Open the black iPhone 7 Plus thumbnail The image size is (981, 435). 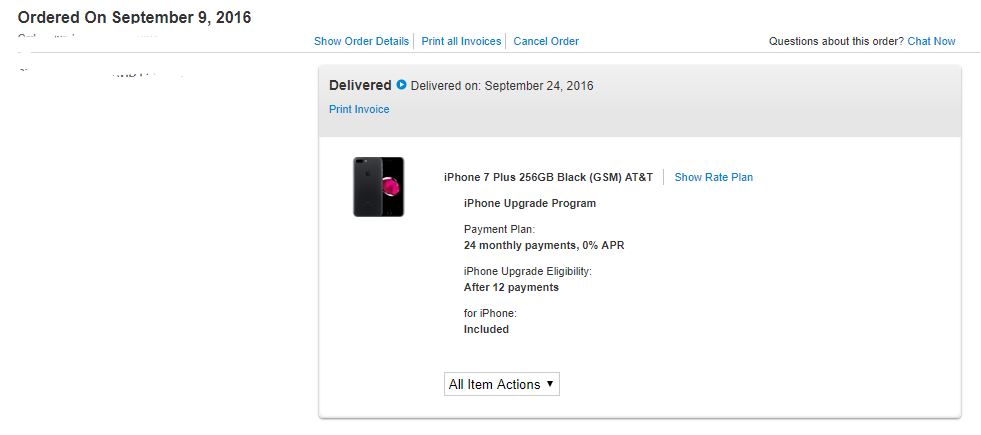pyautogui.click(x=378, y=187)
